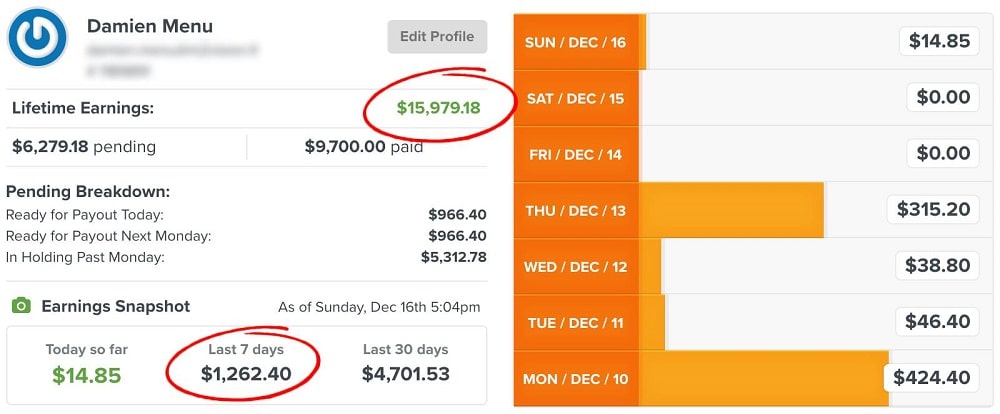Screen dimensions: 1000x414
Task: Select the TUE / DEC / 11 row label
Action: click(575, 323)
